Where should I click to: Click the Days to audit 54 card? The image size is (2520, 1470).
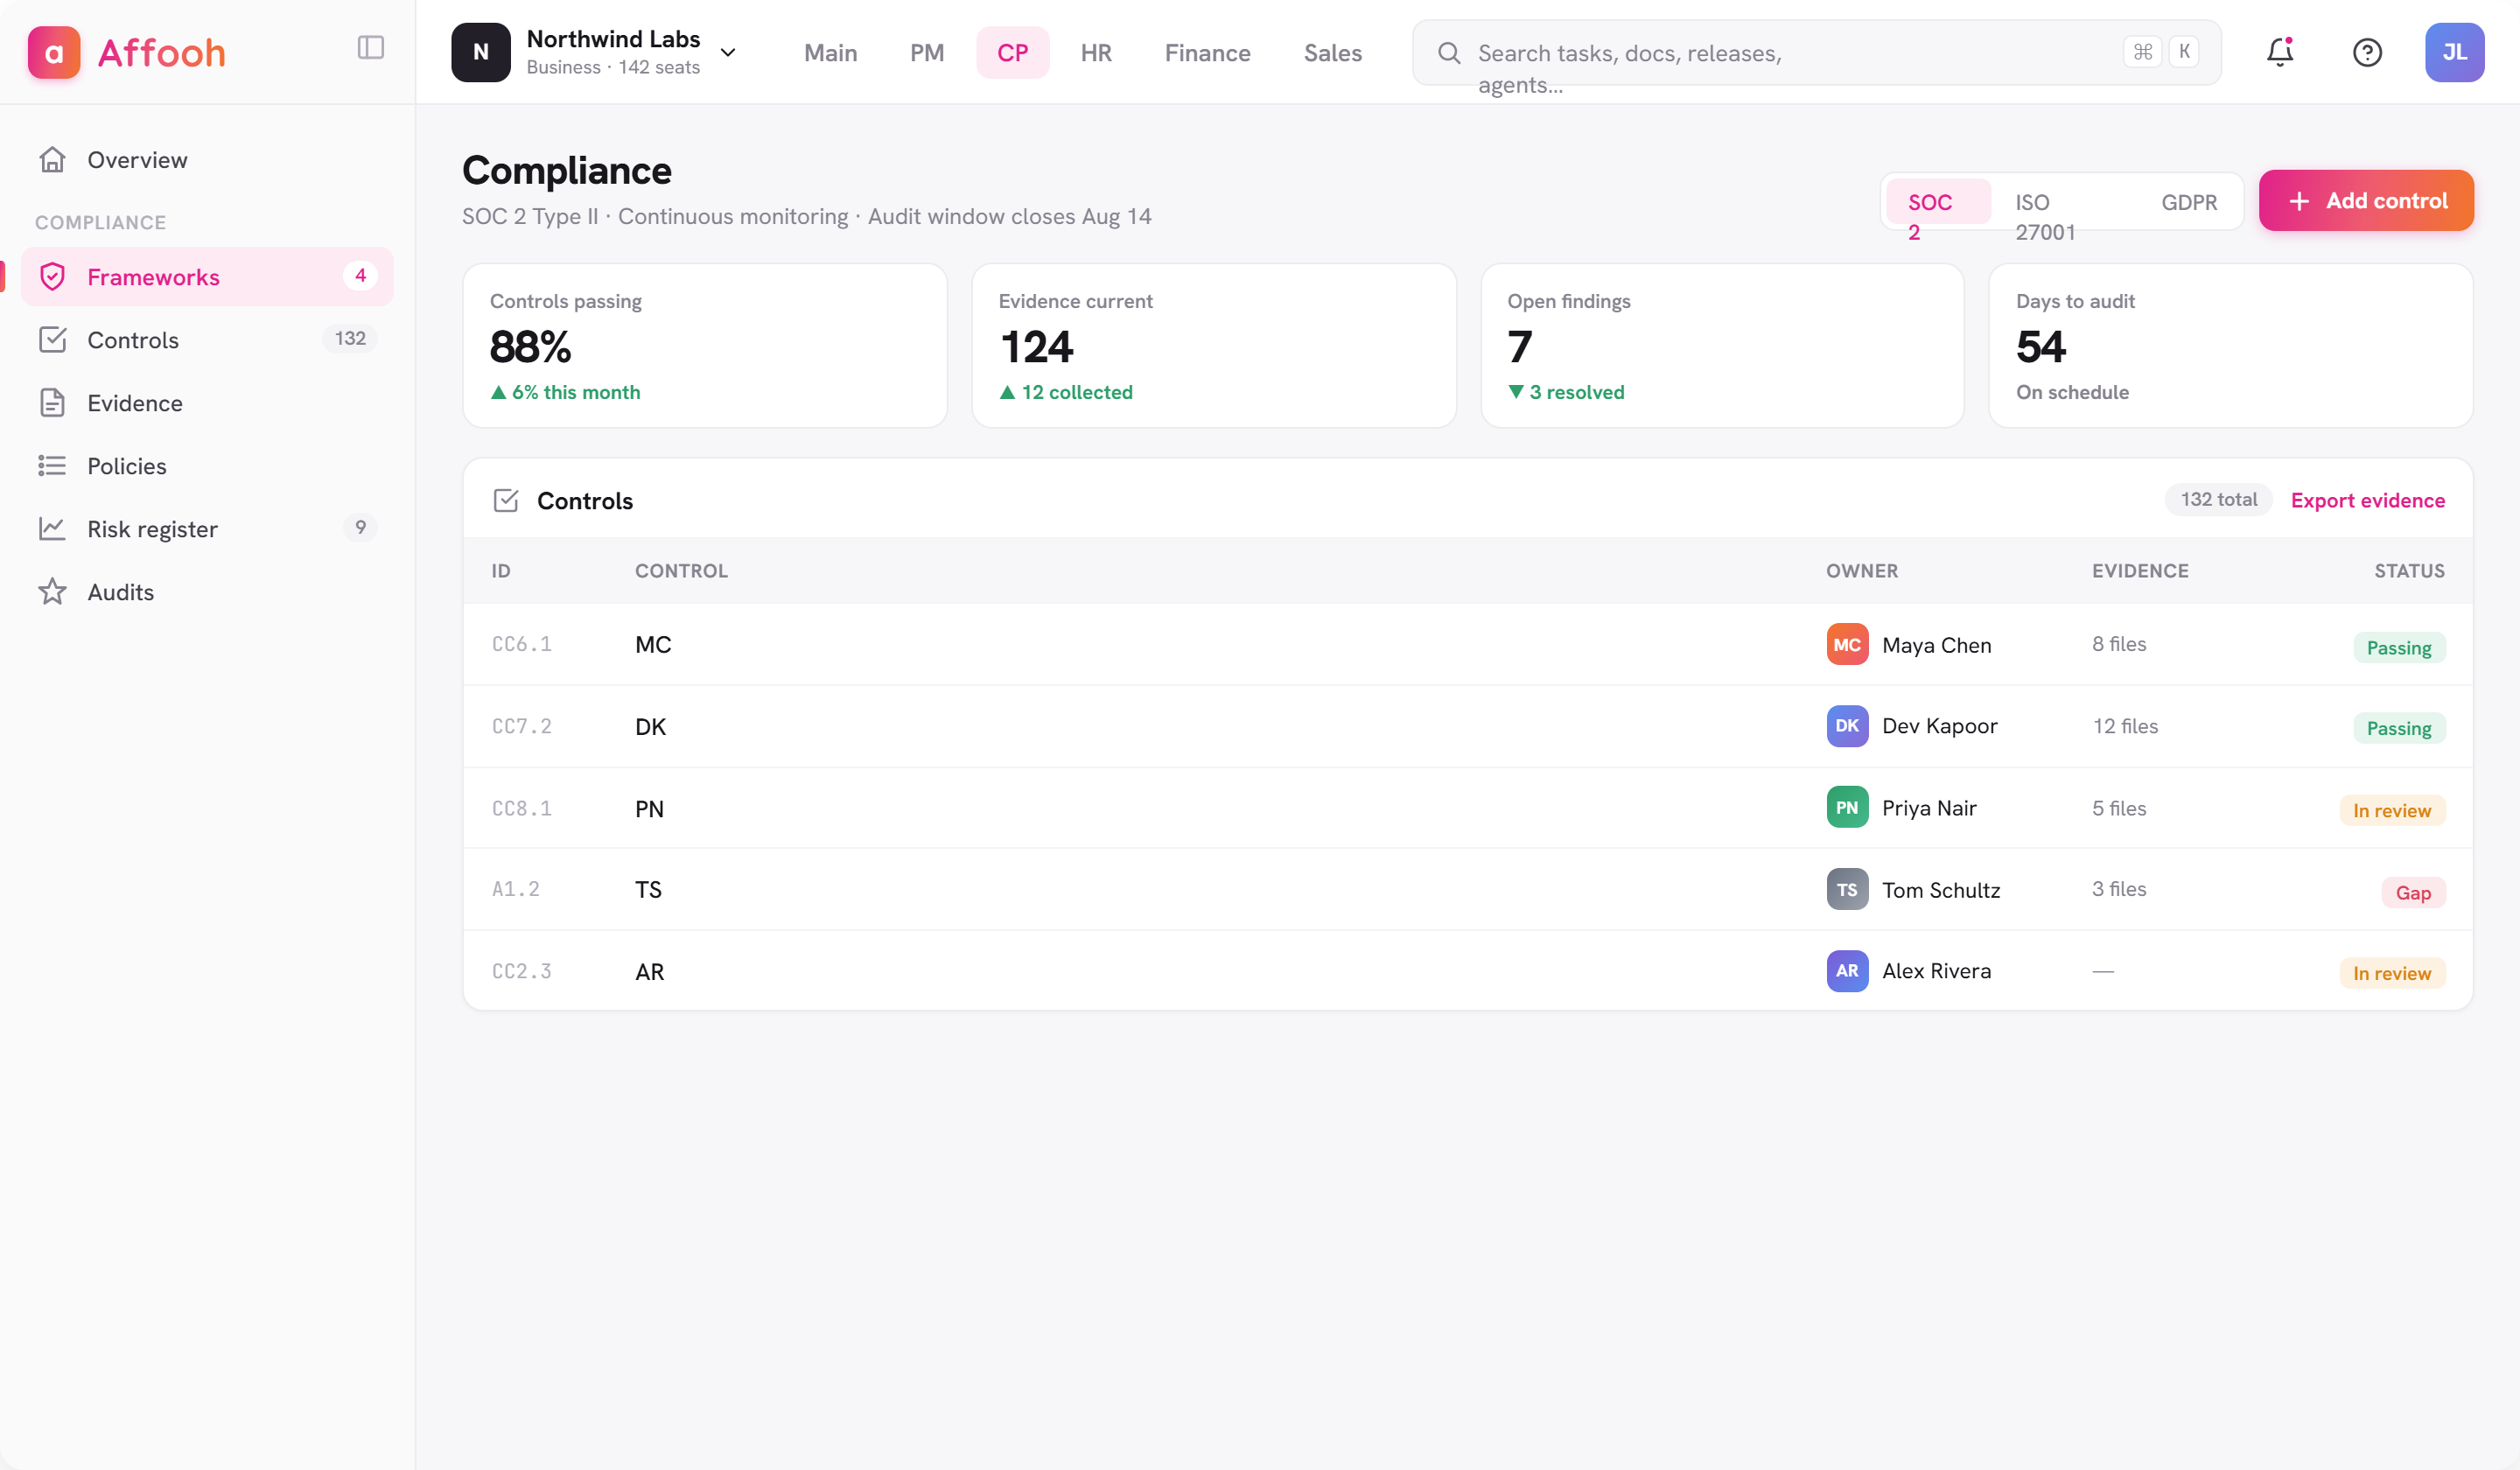tap(2230, 346)
